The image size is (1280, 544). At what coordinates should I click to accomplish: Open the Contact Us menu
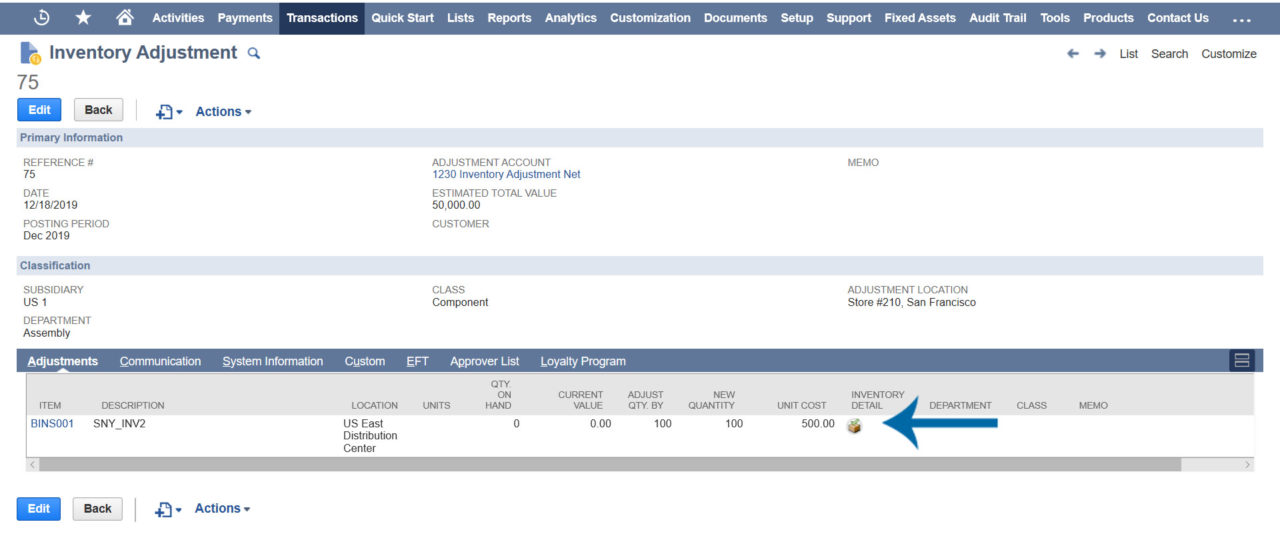tap(1178, 17)
